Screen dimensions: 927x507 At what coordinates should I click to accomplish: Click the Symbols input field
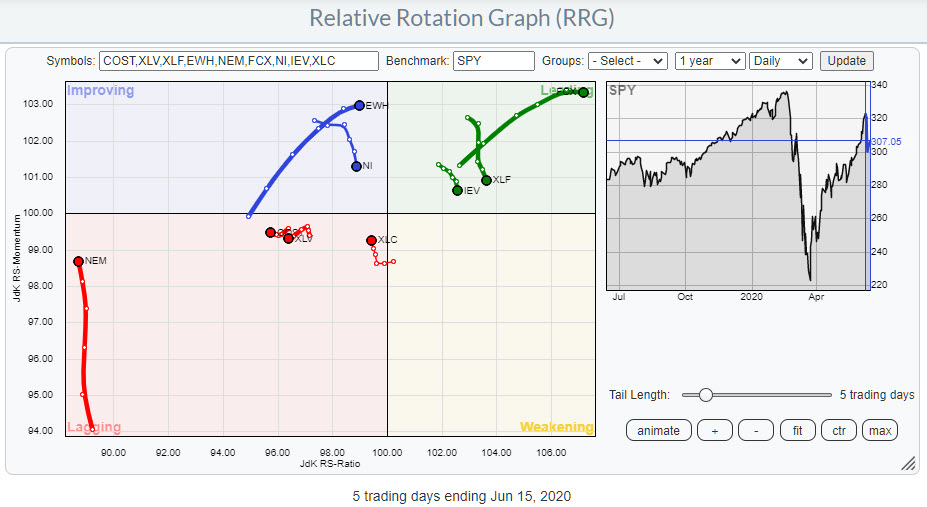(239, 61)
